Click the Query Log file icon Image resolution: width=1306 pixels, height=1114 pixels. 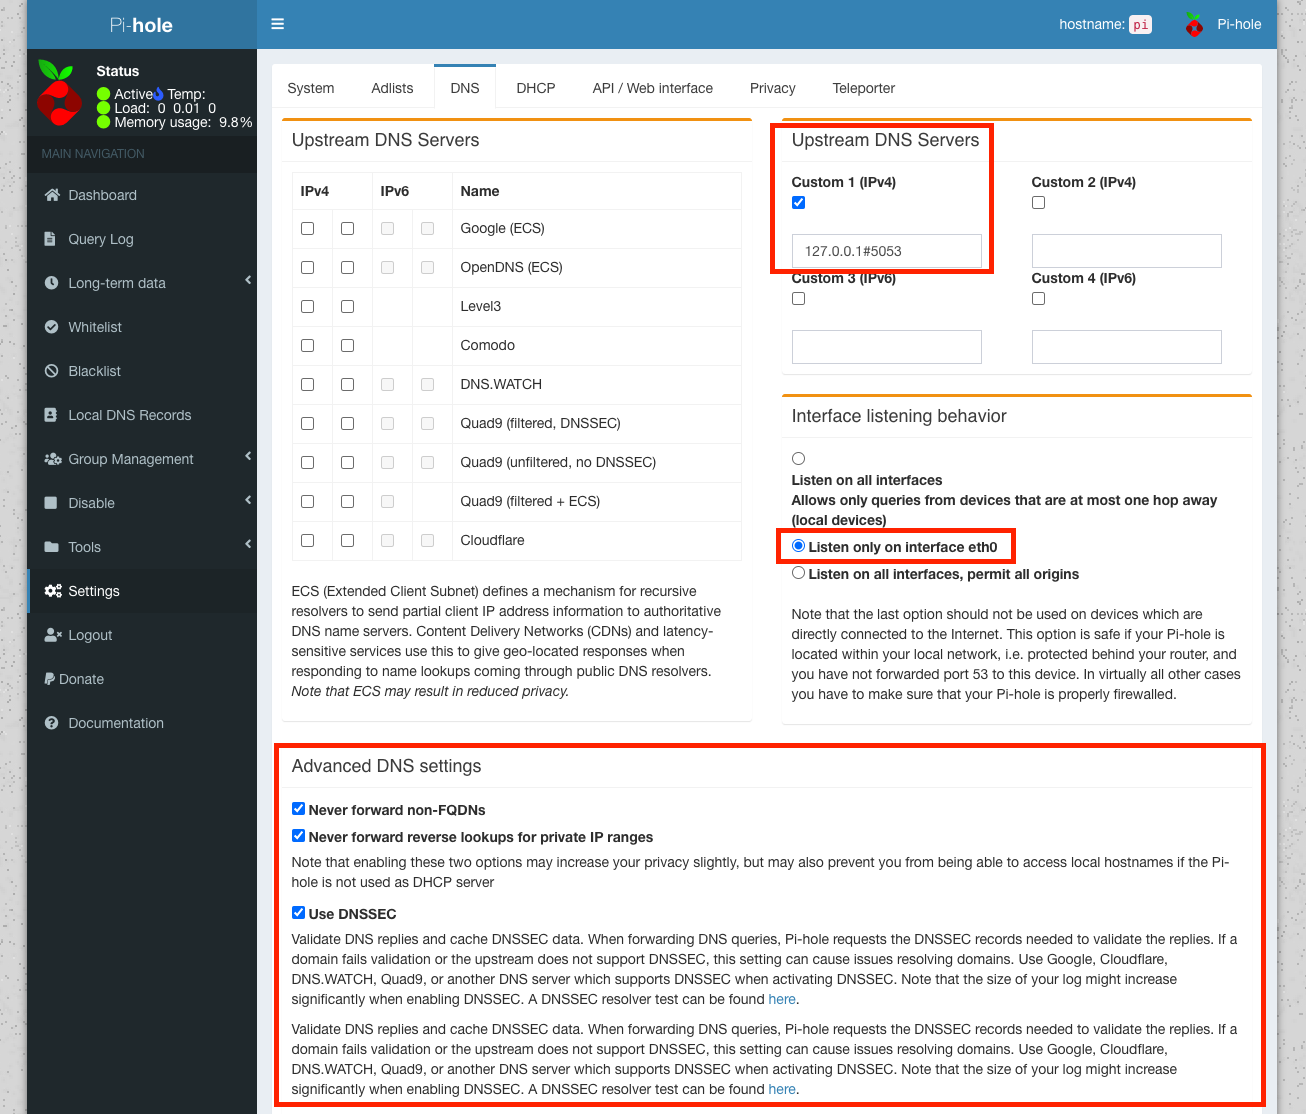pyautogui.click(x=50, y=239)
